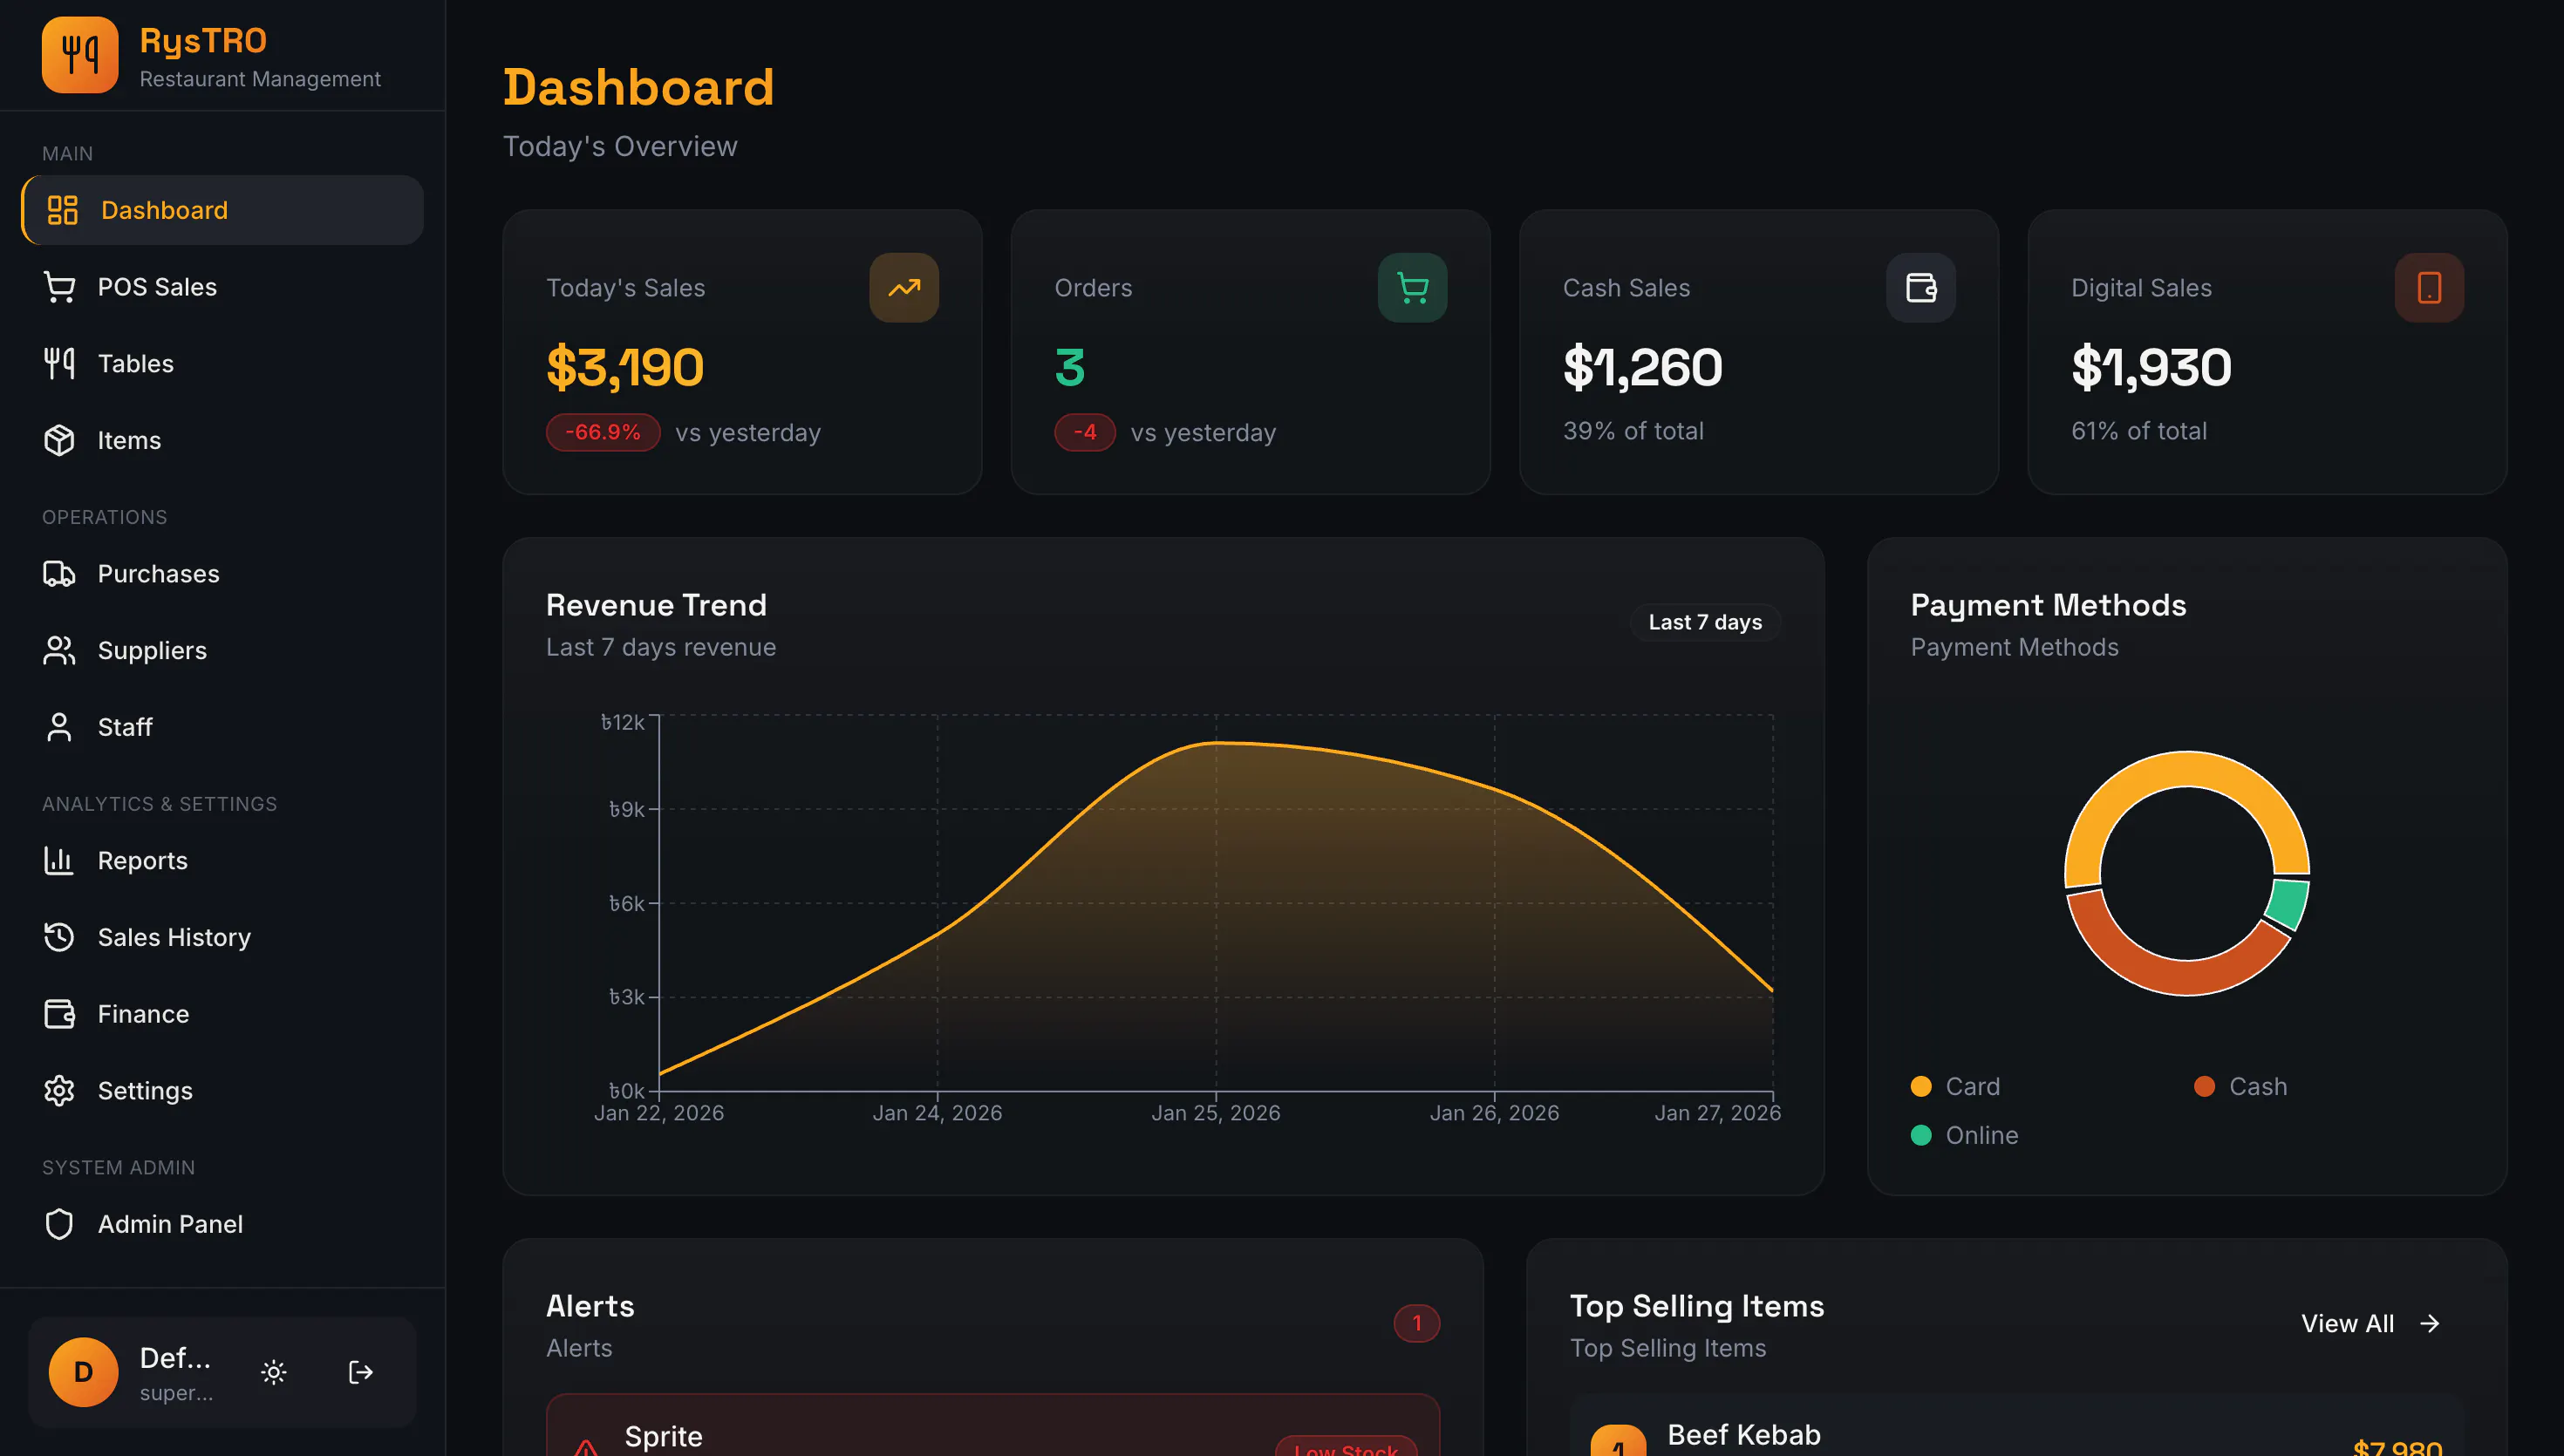This screenshot has height=1456, width=2564.
Task: Click the Jan 27, 2026 axis label
Action: point(1717,1113)
